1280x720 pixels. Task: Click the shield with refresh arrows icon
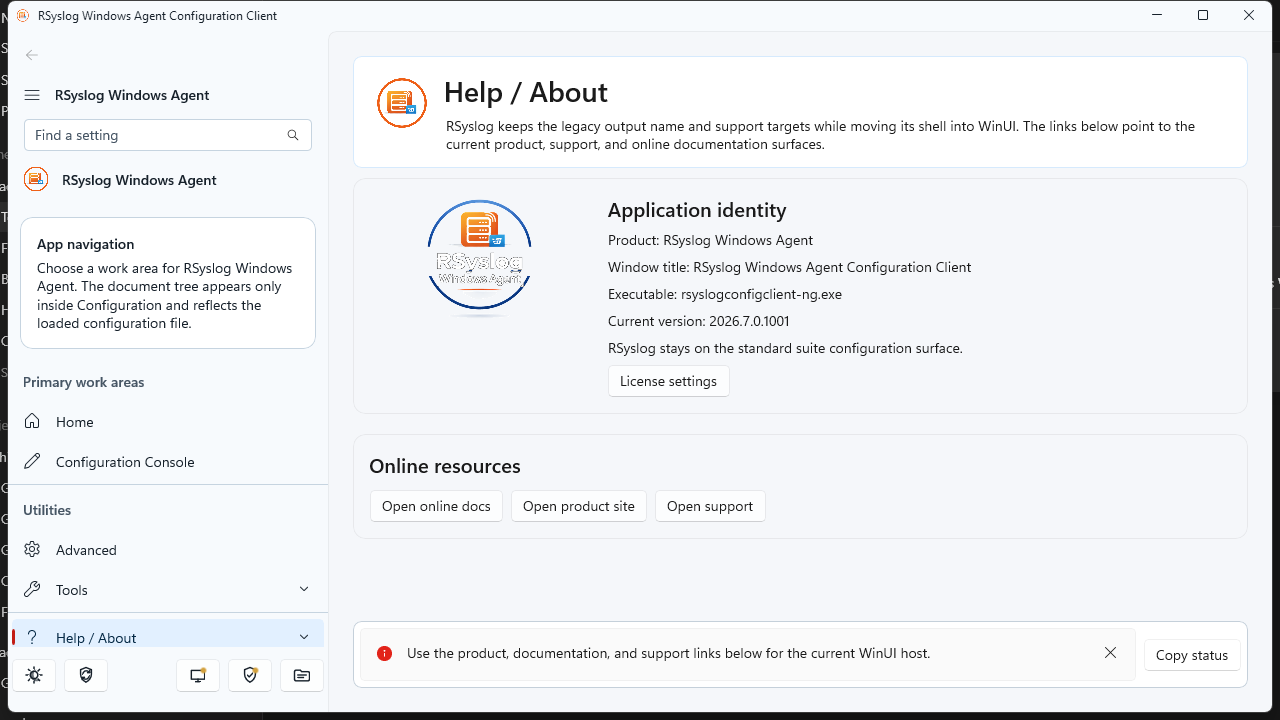point(86,675)
